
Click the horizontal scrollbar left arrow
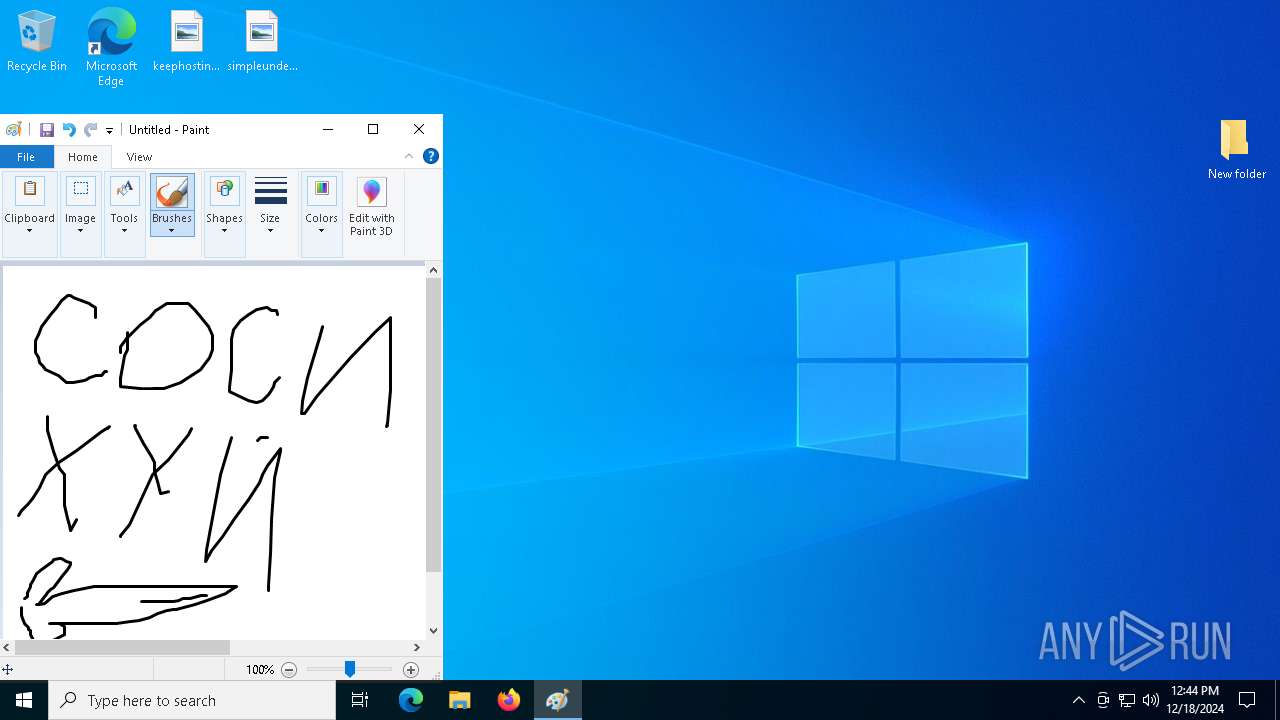pos(7,648)
